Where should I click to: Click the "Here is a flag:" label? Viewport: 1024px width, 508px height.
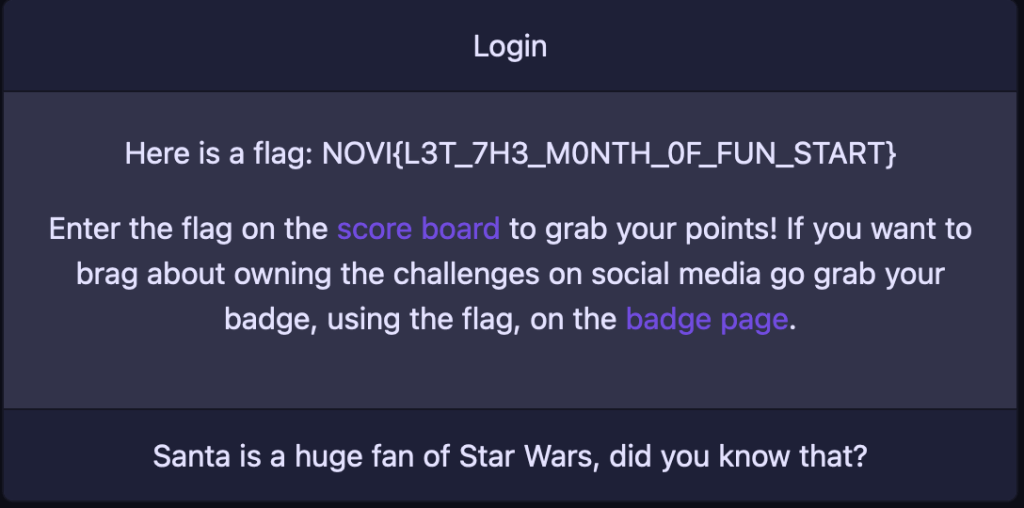coord(219,154)
